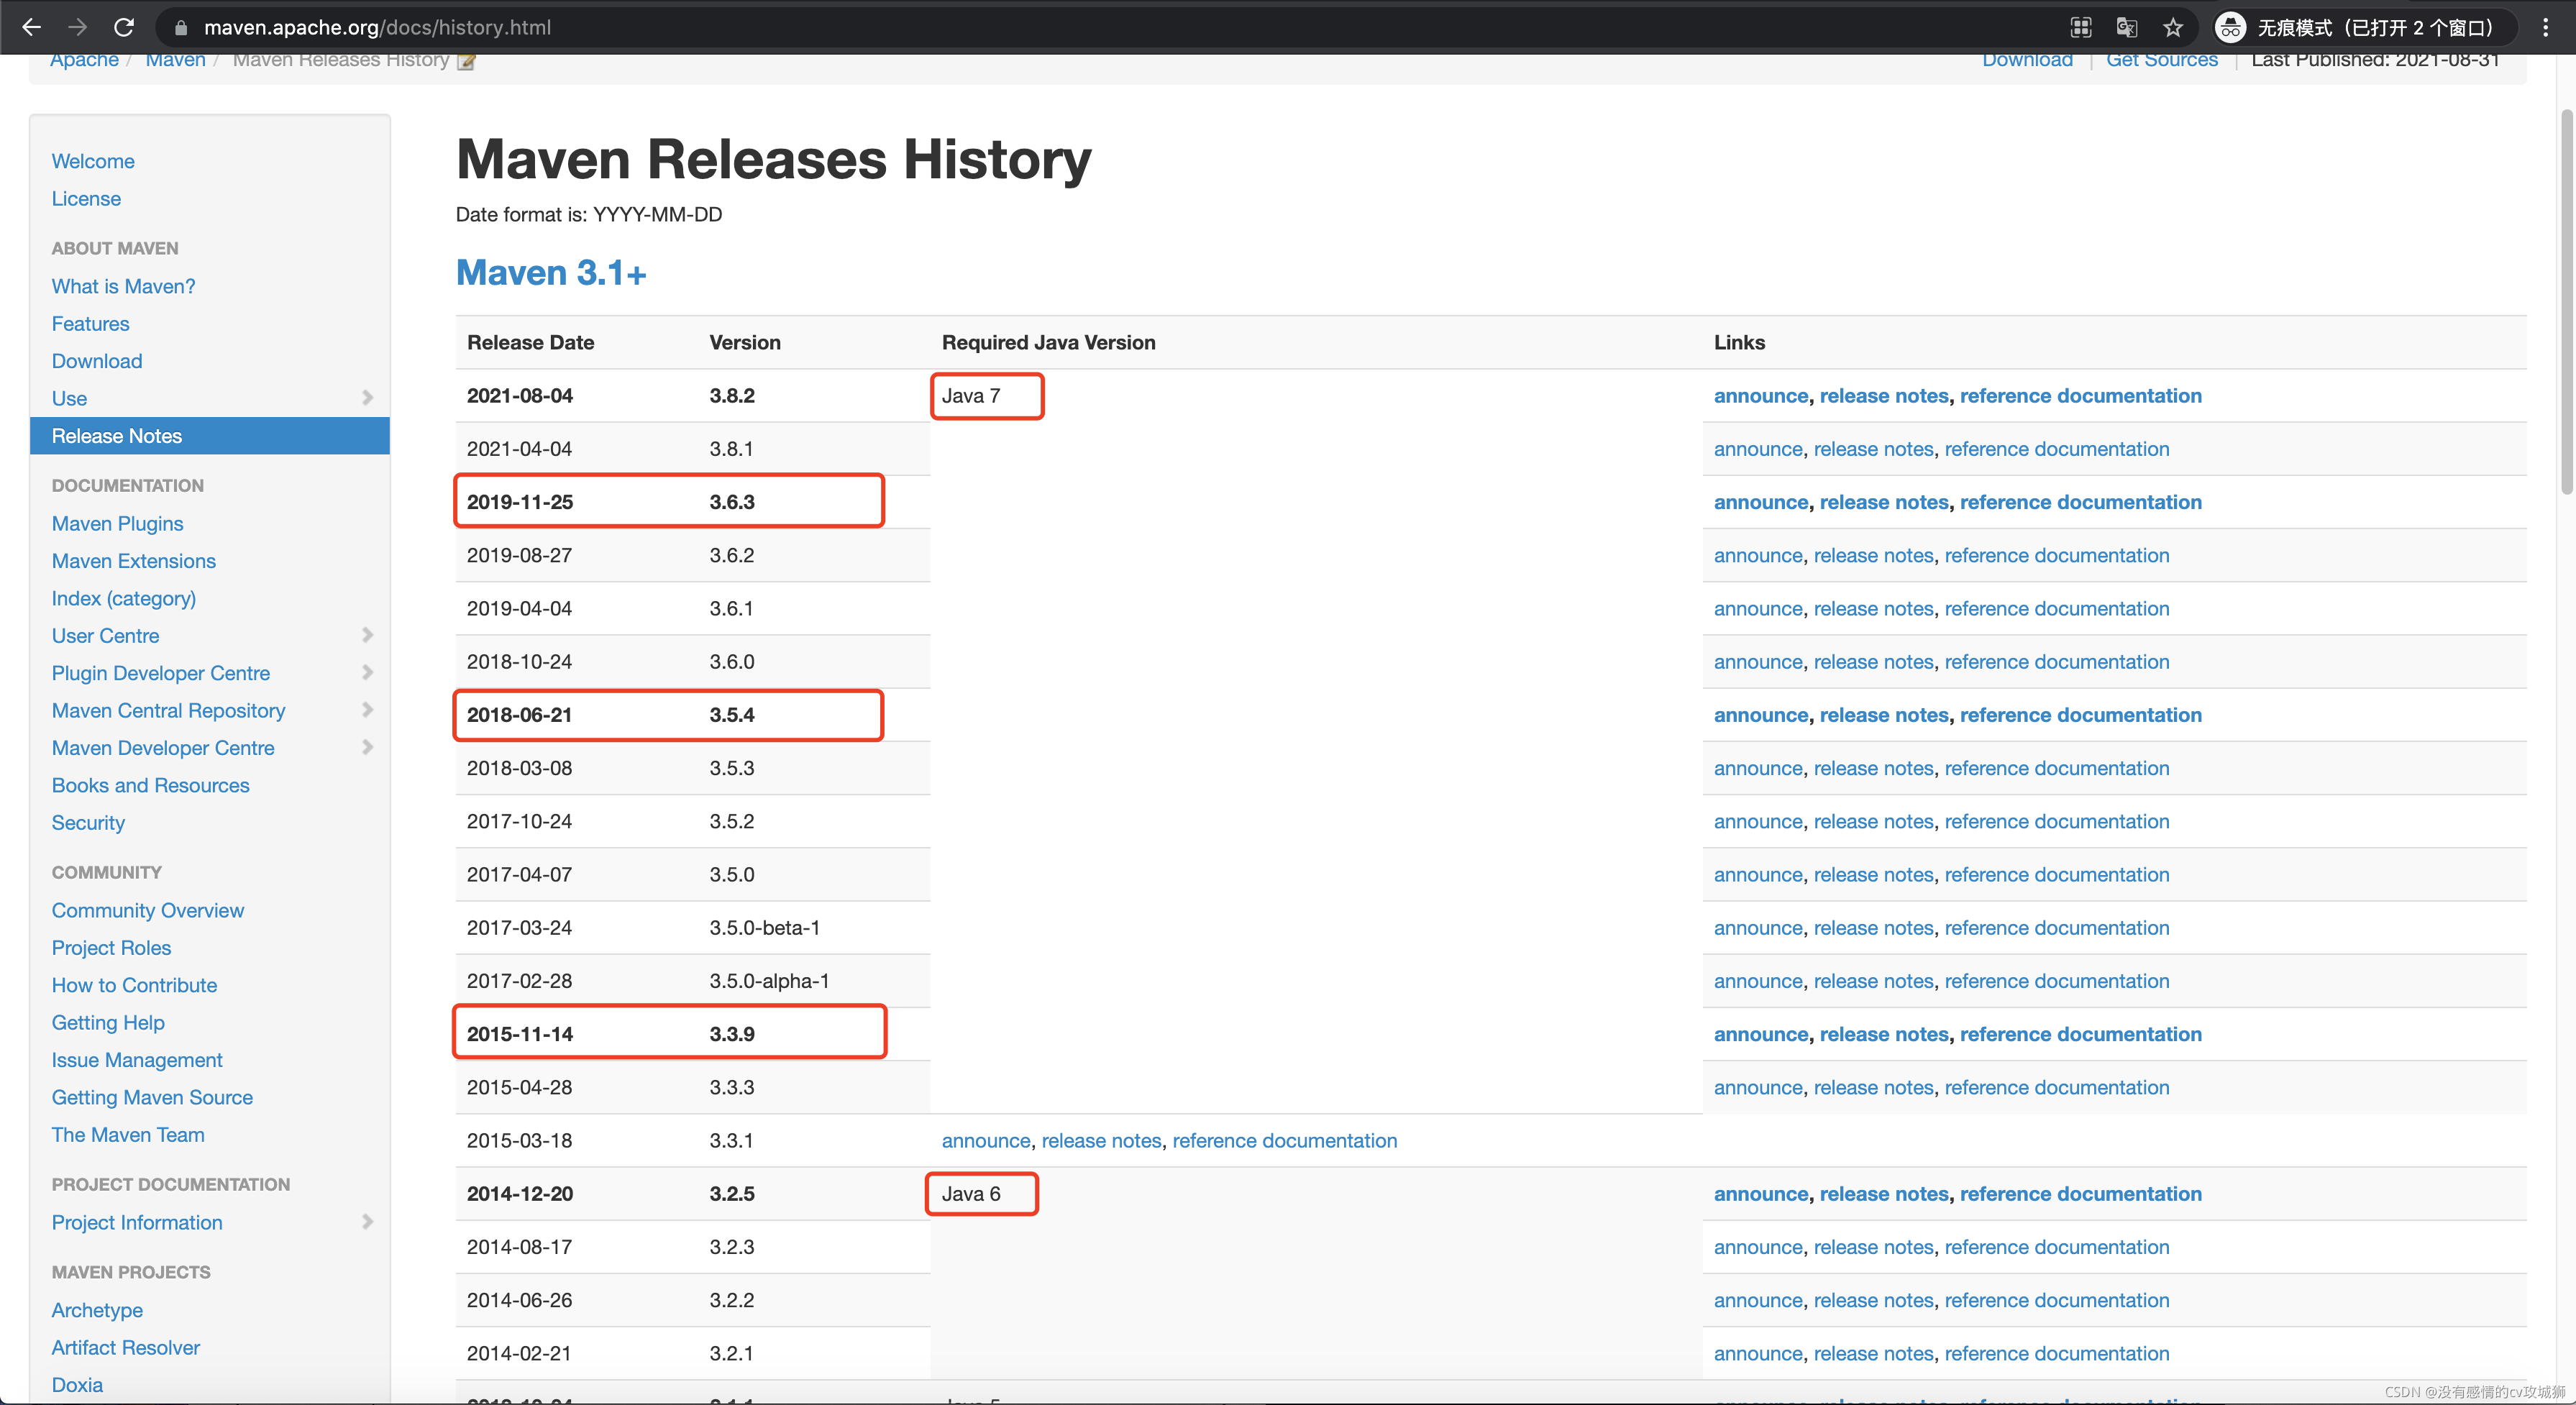Open reference documentation for version 3.5.4

click(x=2081, y=715)
